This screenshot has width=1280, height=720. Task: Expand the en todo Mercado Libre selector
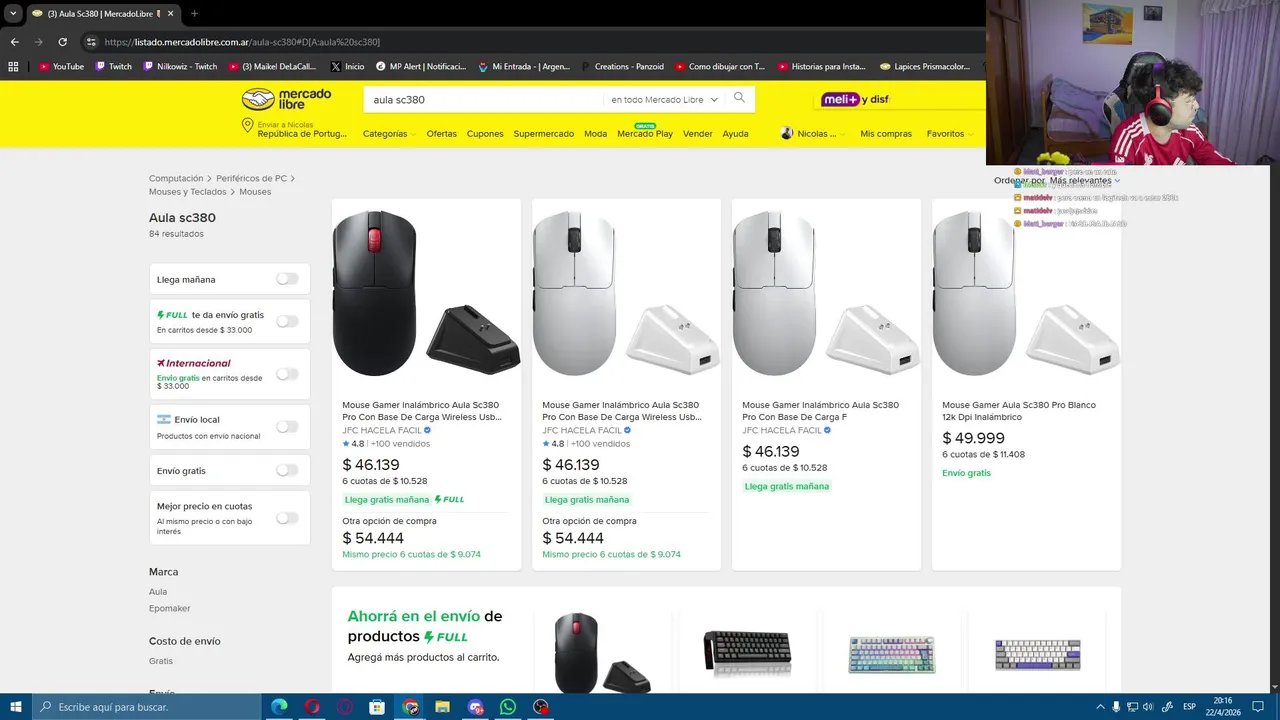(664, 100)
